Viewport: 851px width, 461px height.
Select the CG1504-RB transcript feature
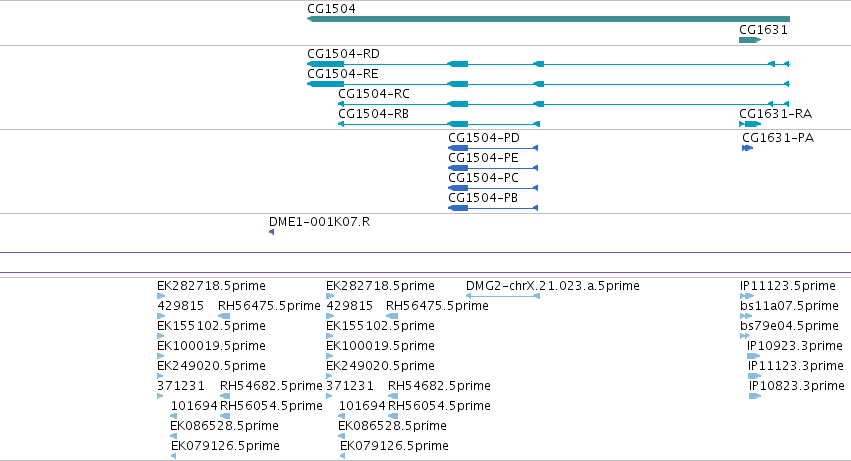[x=439, y=124]
